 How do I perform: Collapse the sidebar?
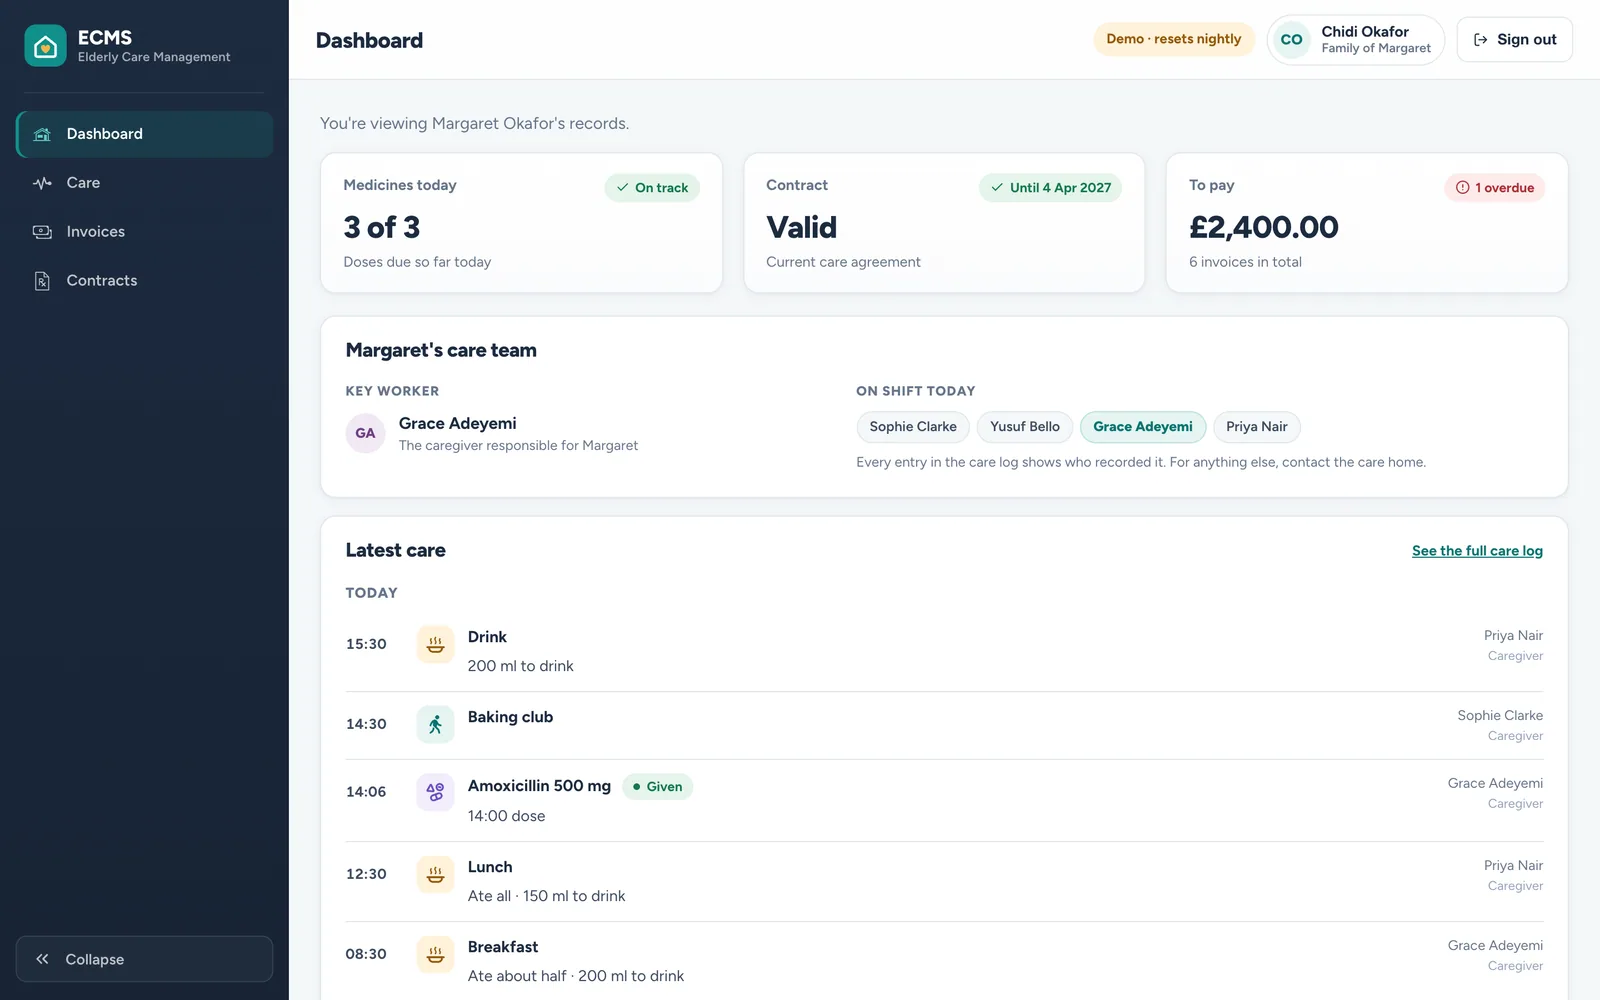[x=144, y=959]
